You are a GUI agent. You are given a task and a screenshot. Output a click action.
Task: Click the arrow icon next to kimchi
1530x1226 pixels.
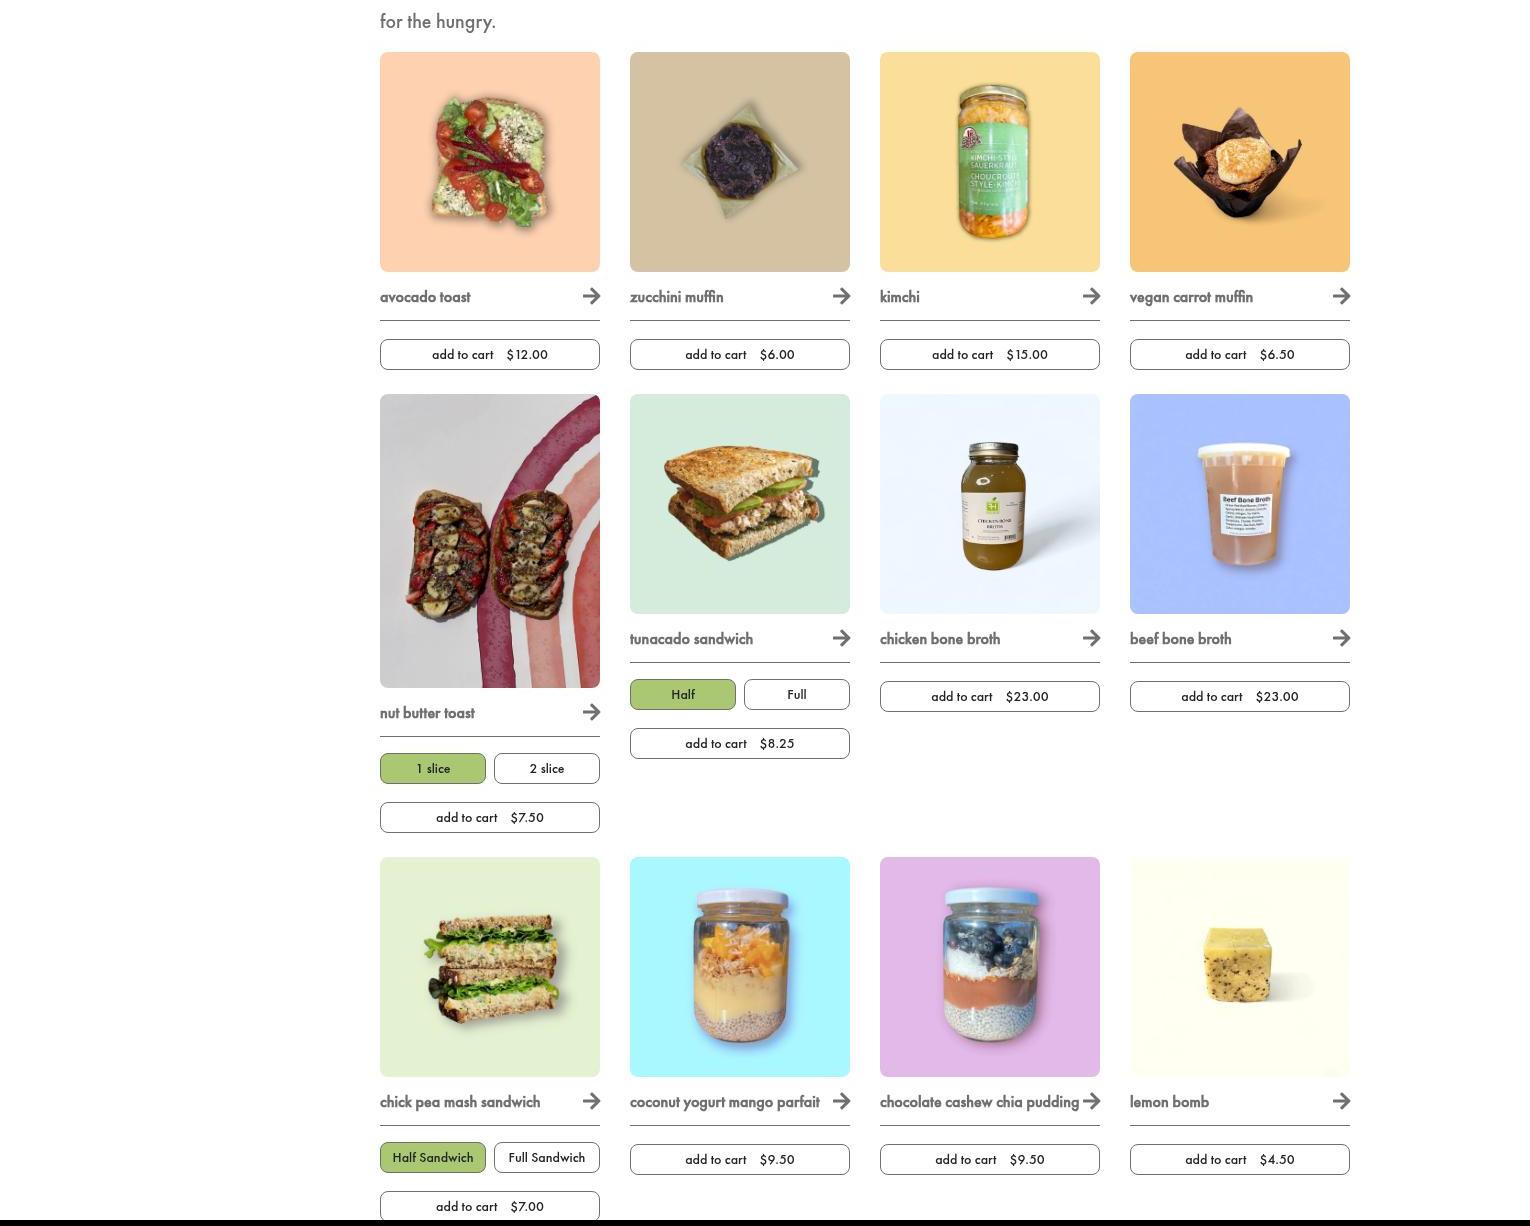(1091, 296)
